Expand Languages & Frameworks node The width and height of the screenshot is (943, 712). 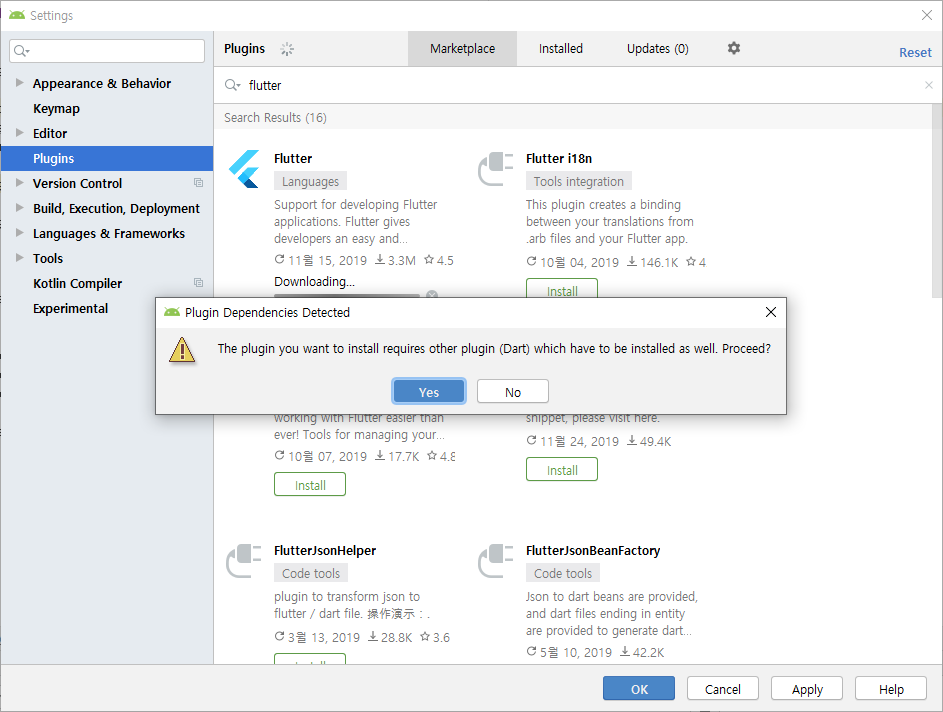pos(20,233)
